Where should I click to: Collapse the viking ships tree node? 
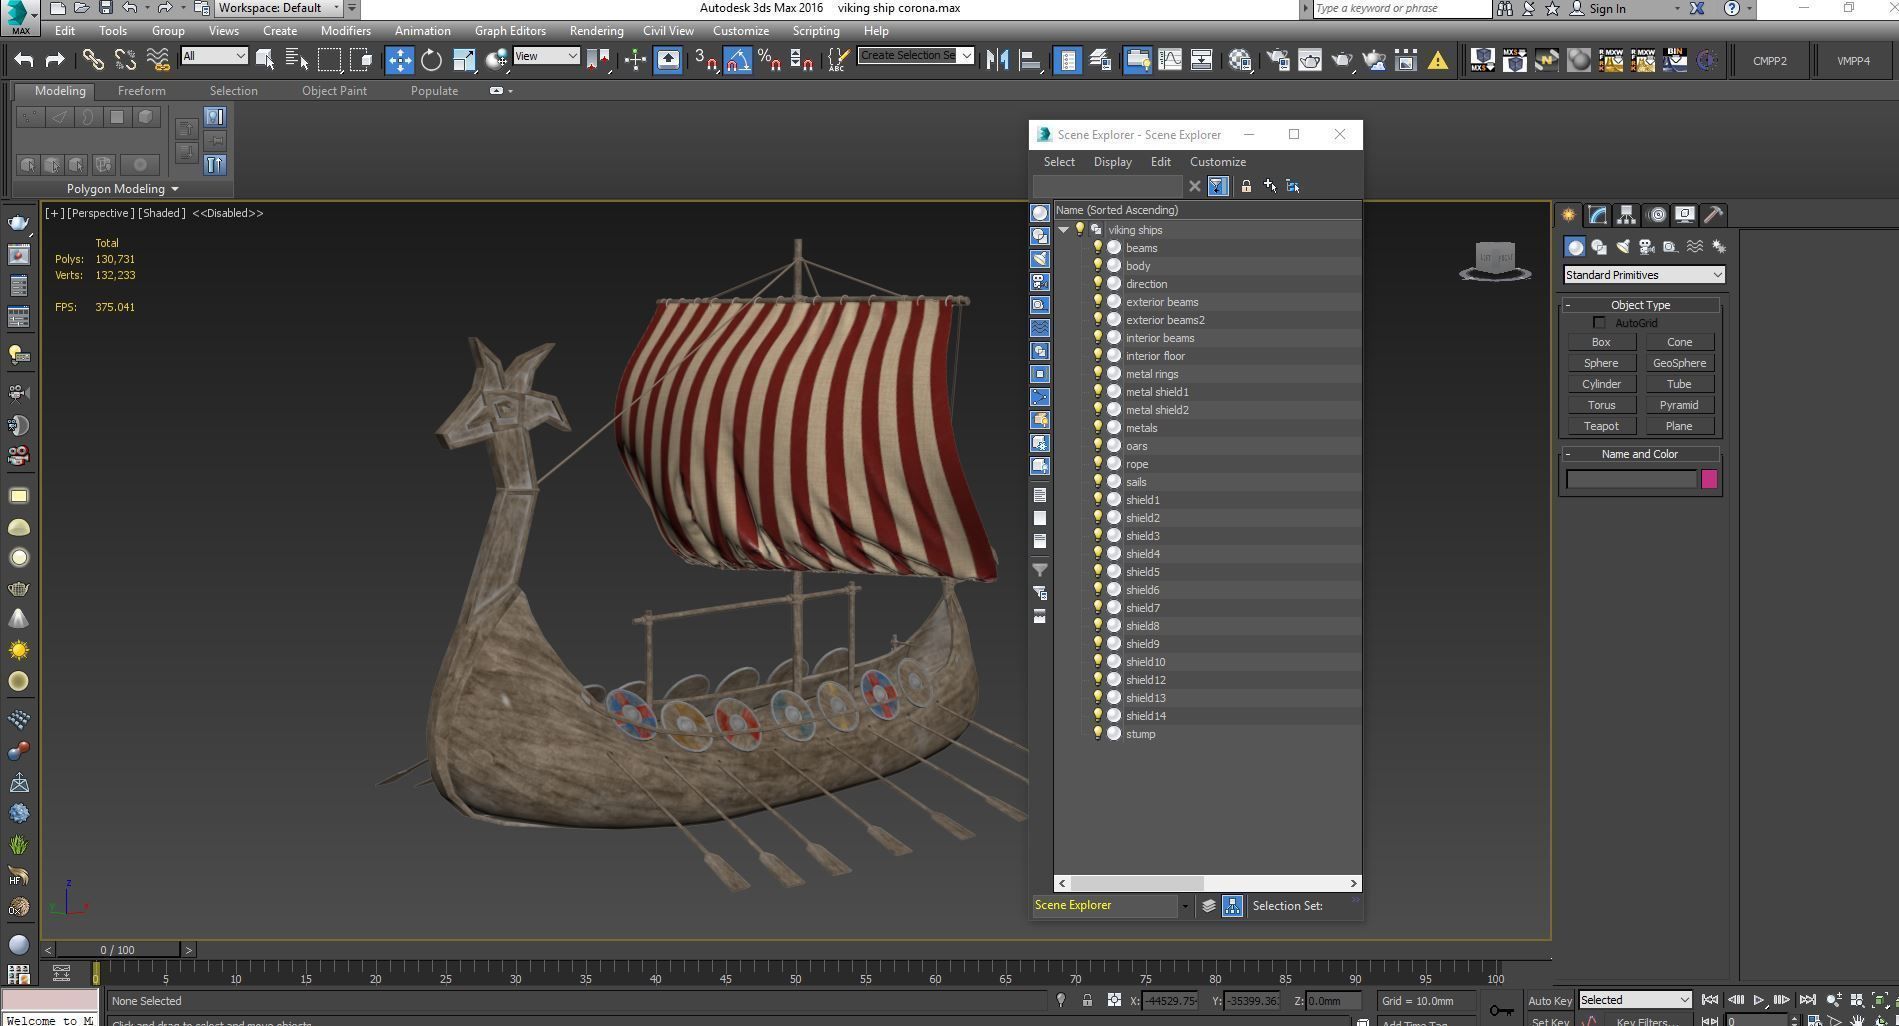click(x=1063, y=230)
